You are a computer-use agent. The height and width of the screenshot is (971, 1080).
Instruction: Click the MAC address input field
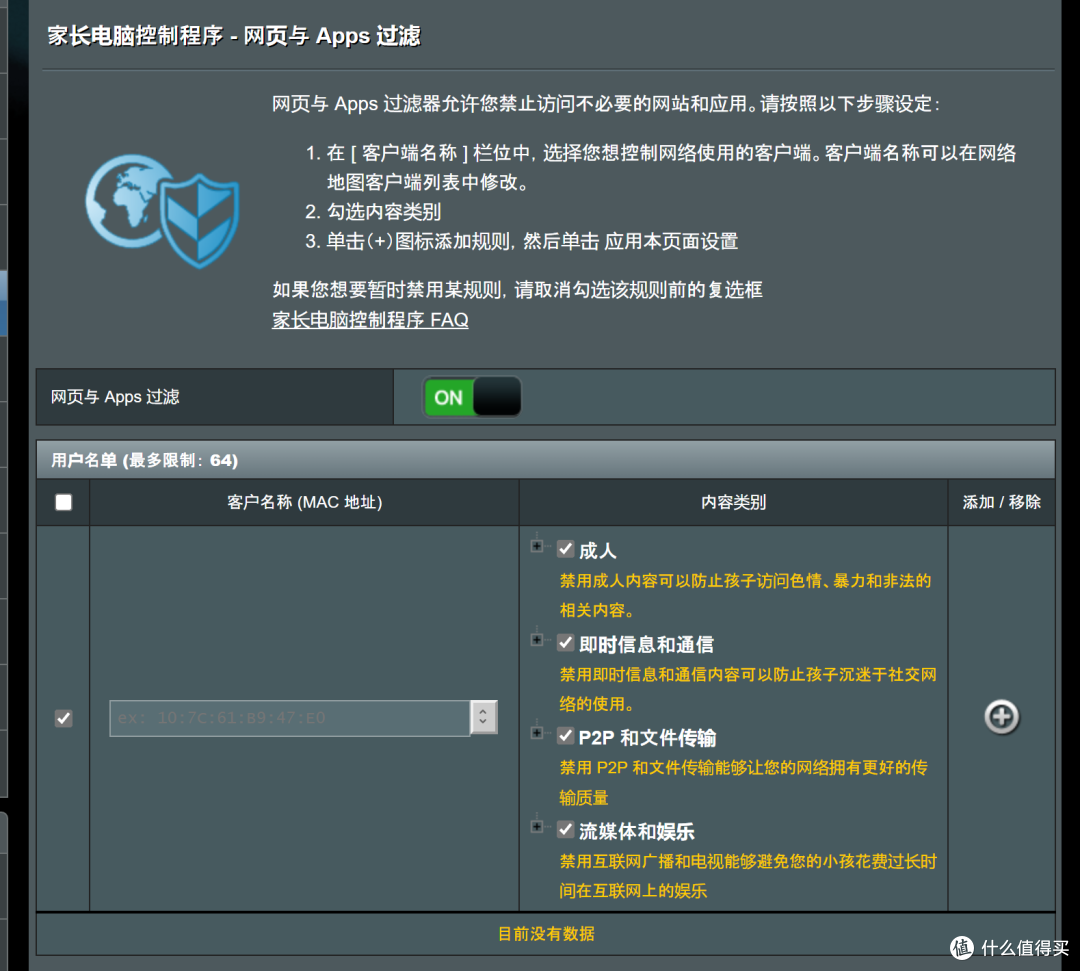point(290,718)
